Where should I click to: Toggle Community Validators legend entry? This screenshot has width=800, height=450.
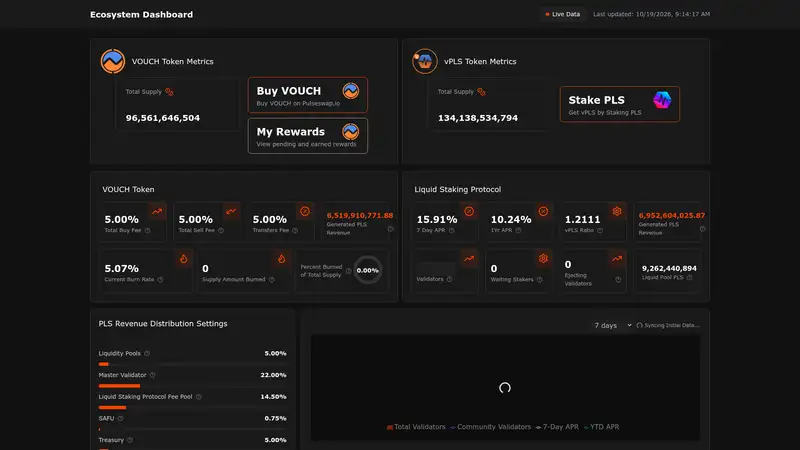click(x=490, y=427)
